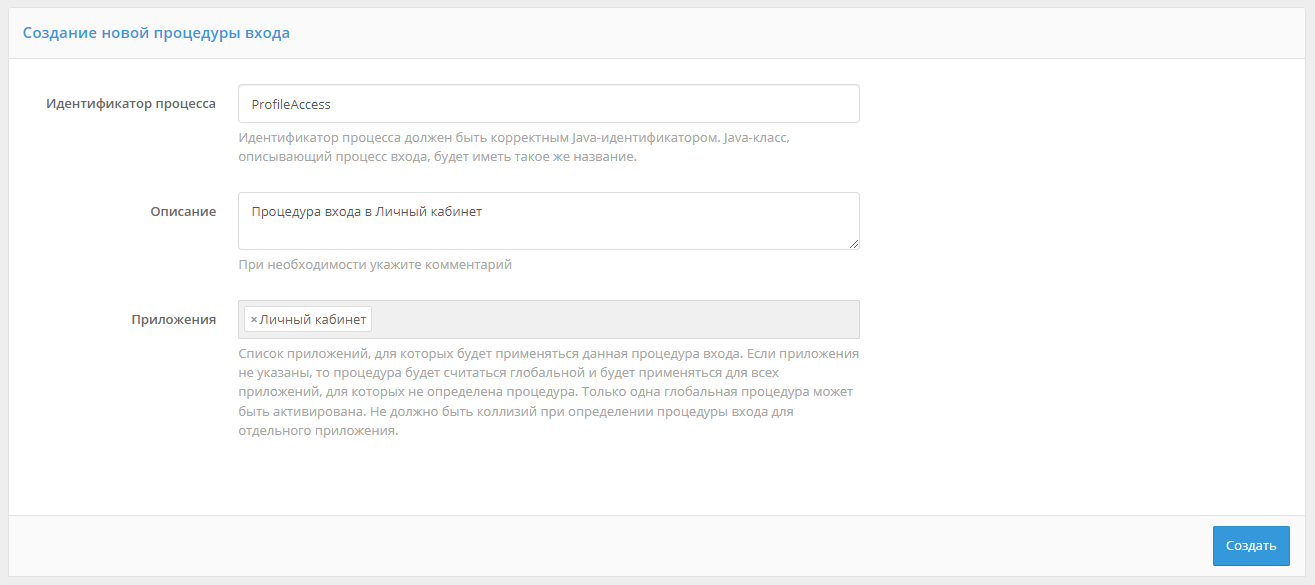Click the empty space in the header bar
The height and width of the screenshot is (585, 1315).
[800, 33]
